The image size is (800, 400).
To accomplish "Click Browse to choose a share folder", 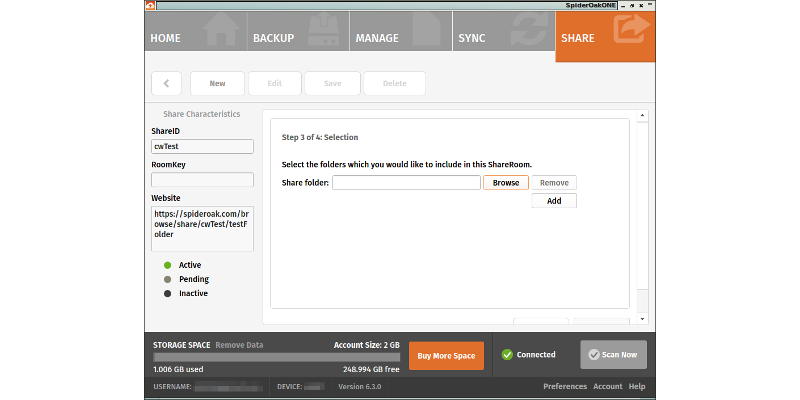I will (505, 183).
